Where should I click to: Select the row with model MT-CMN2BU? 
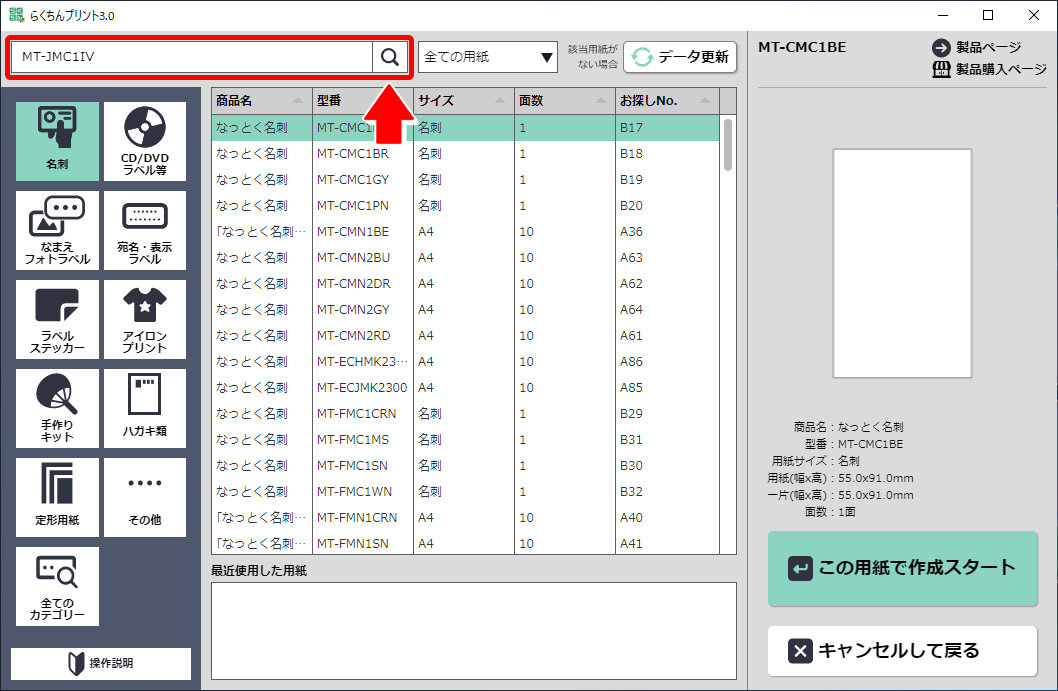(x=466, y=258)
